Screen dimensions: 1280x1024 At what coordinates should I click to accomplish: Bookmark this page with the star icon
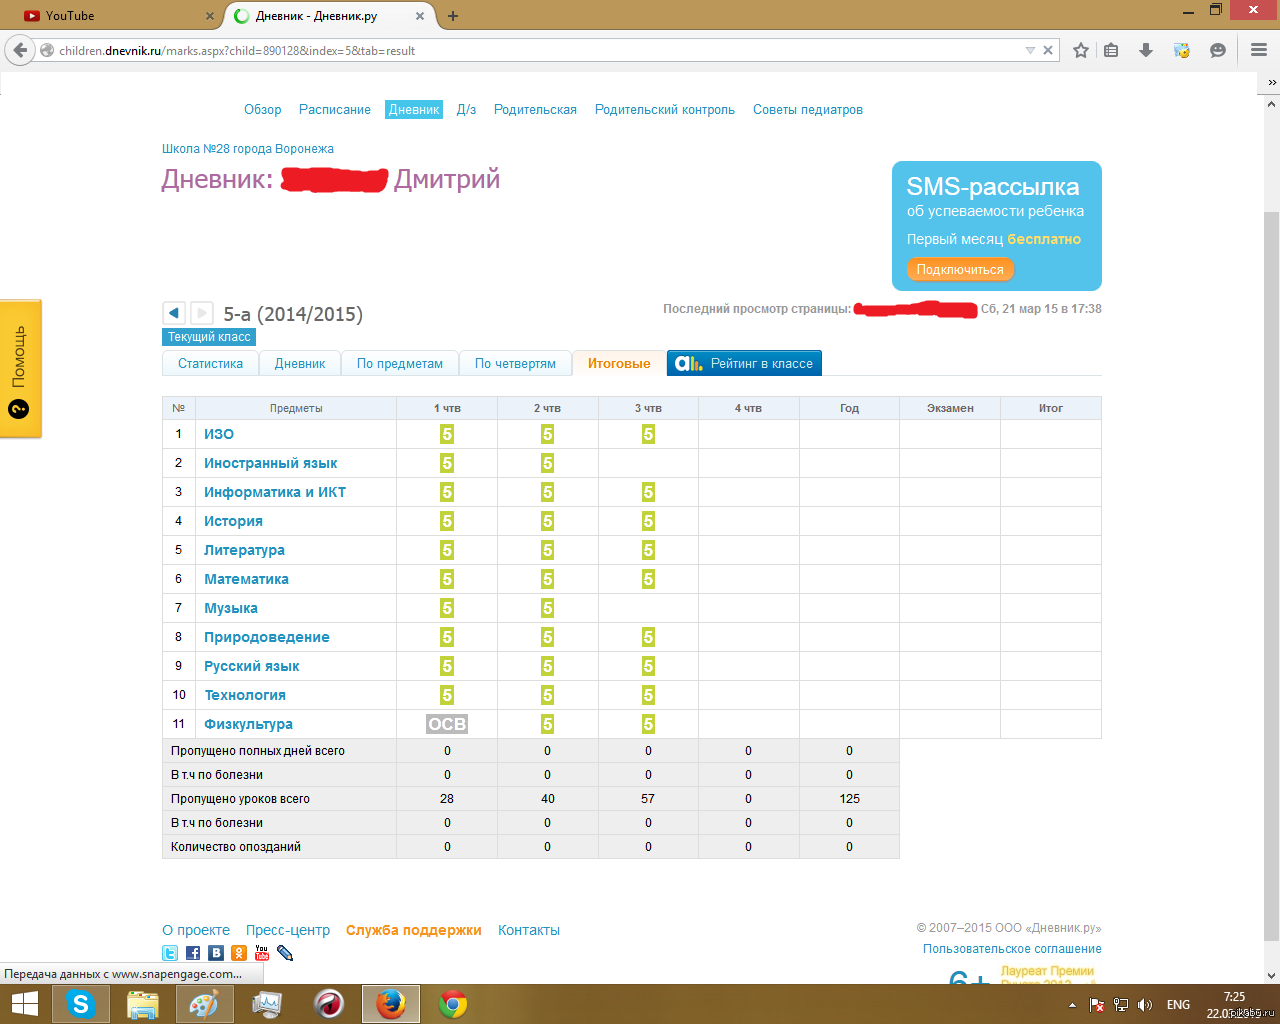click(1081, 50)
